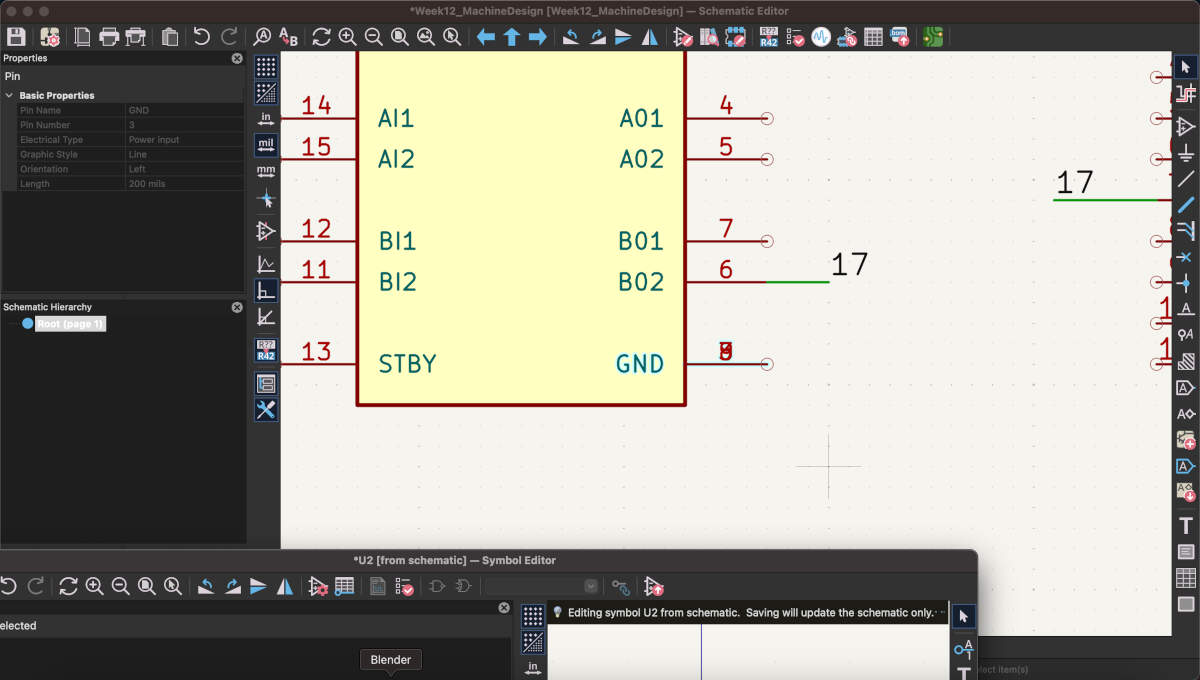Activate the Add Wire tool
1200x680 pixels.
1186,180
